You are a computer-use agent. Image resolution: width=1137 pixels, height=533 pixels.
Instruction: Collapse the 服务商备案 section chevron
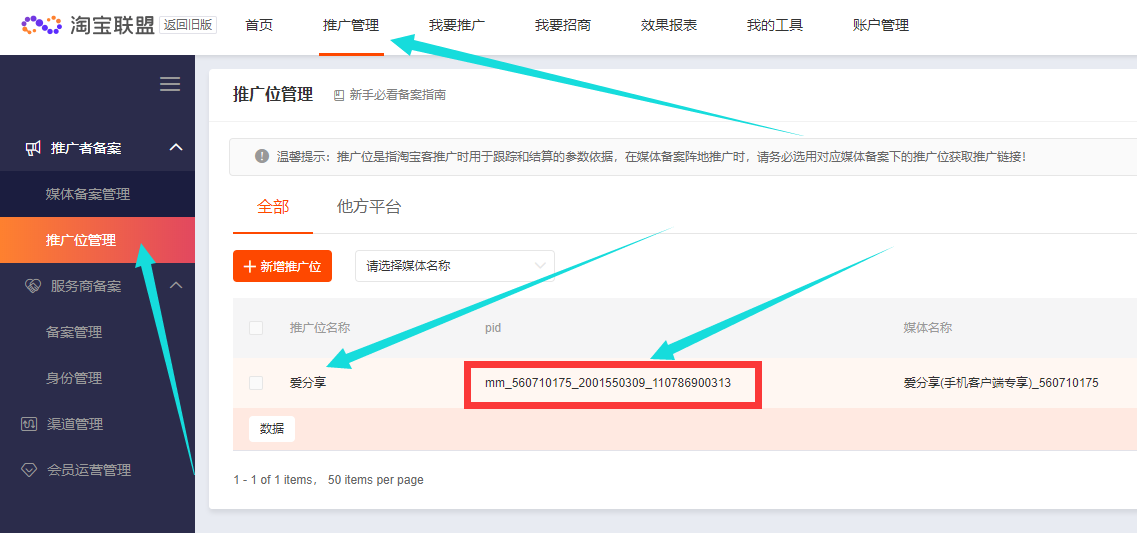(x=176, y=286)
